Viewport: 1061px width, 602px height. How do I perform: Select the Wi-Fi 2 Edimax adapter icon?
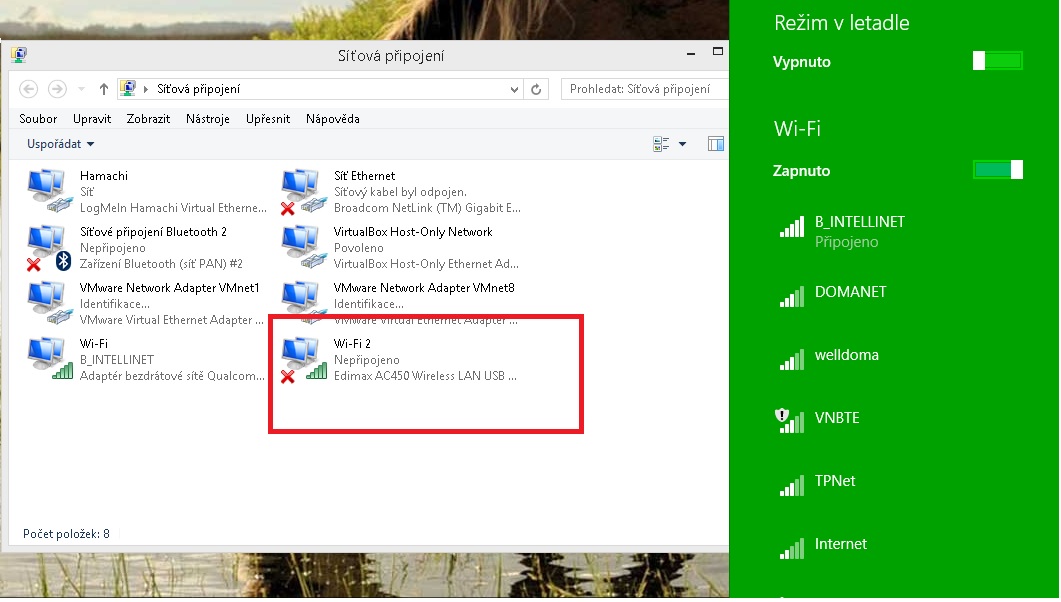(x=304, y=361)
